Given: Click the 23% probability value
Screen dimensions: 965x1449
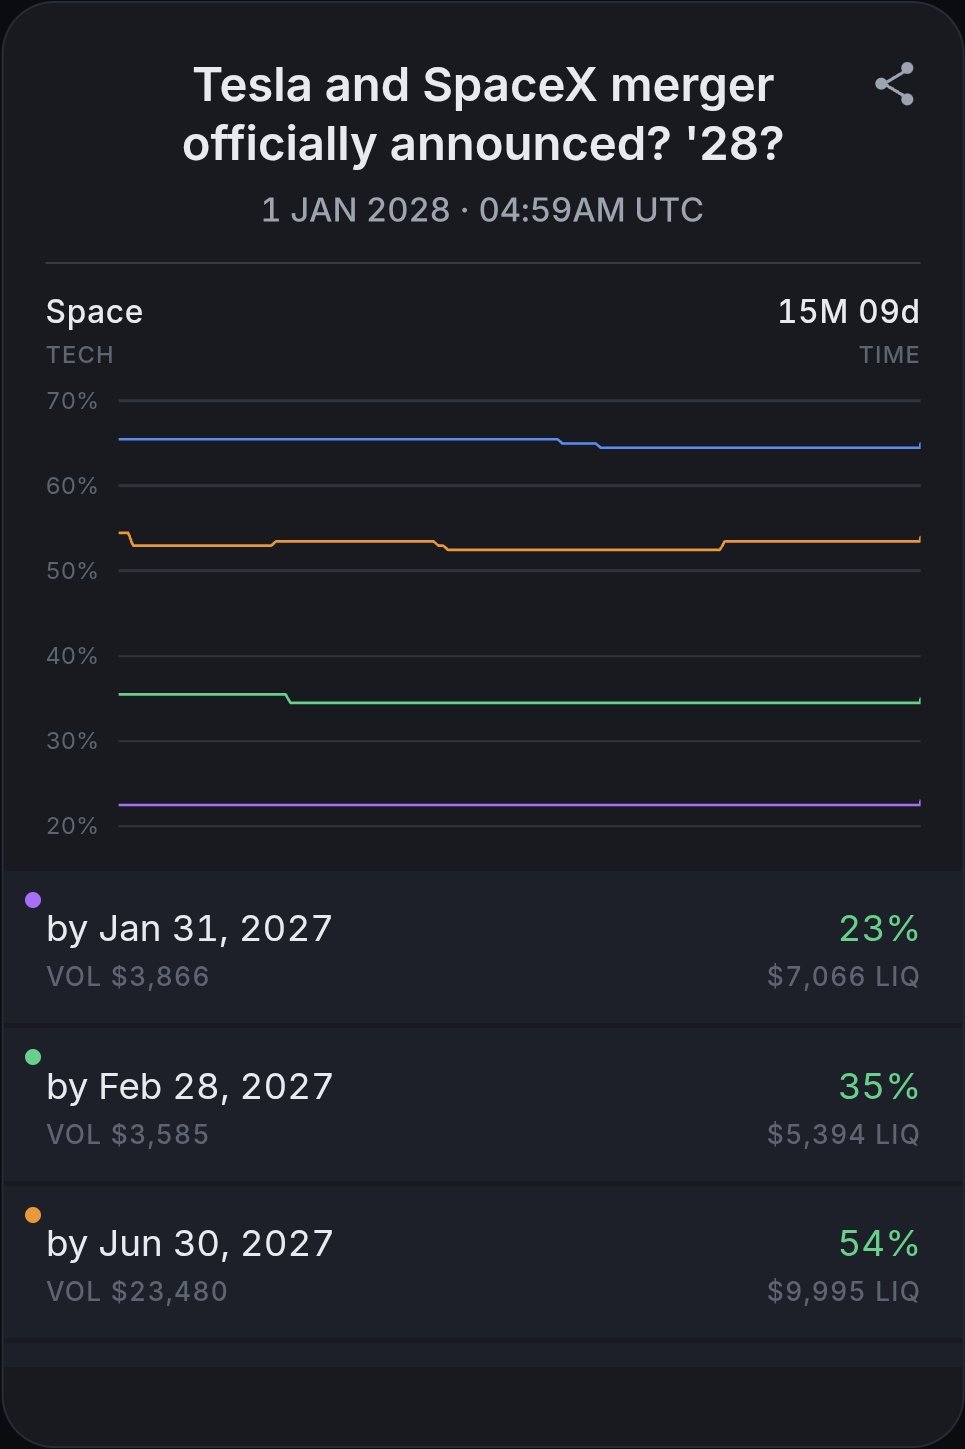Looking at the screenshot, I should 879,929.
